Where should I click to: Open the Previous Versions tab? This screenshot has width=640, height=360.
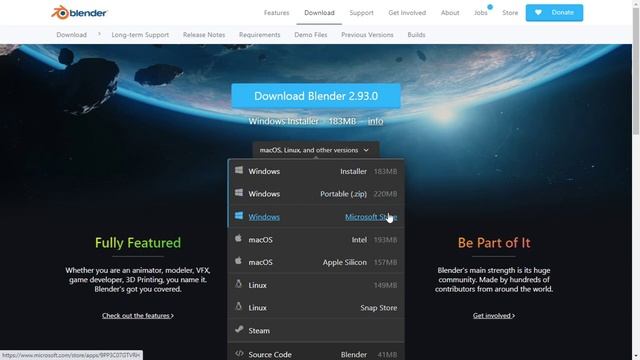coord(367,35)
